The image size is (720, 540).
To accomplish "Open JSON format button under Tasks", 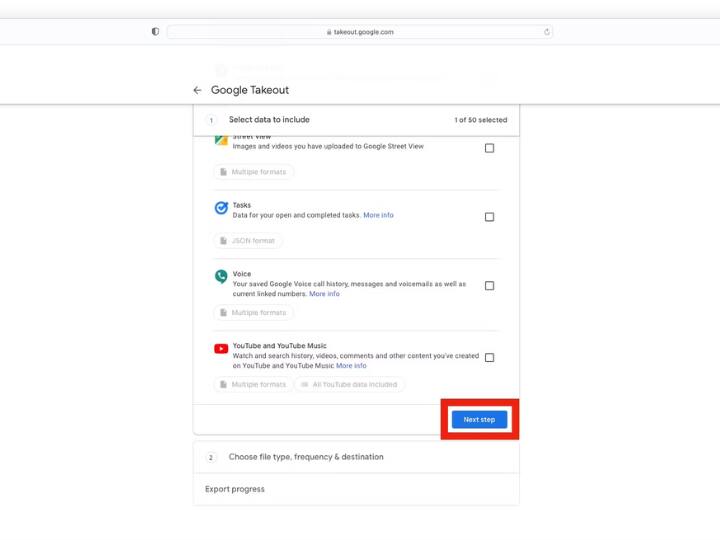I will coord(248,241).
